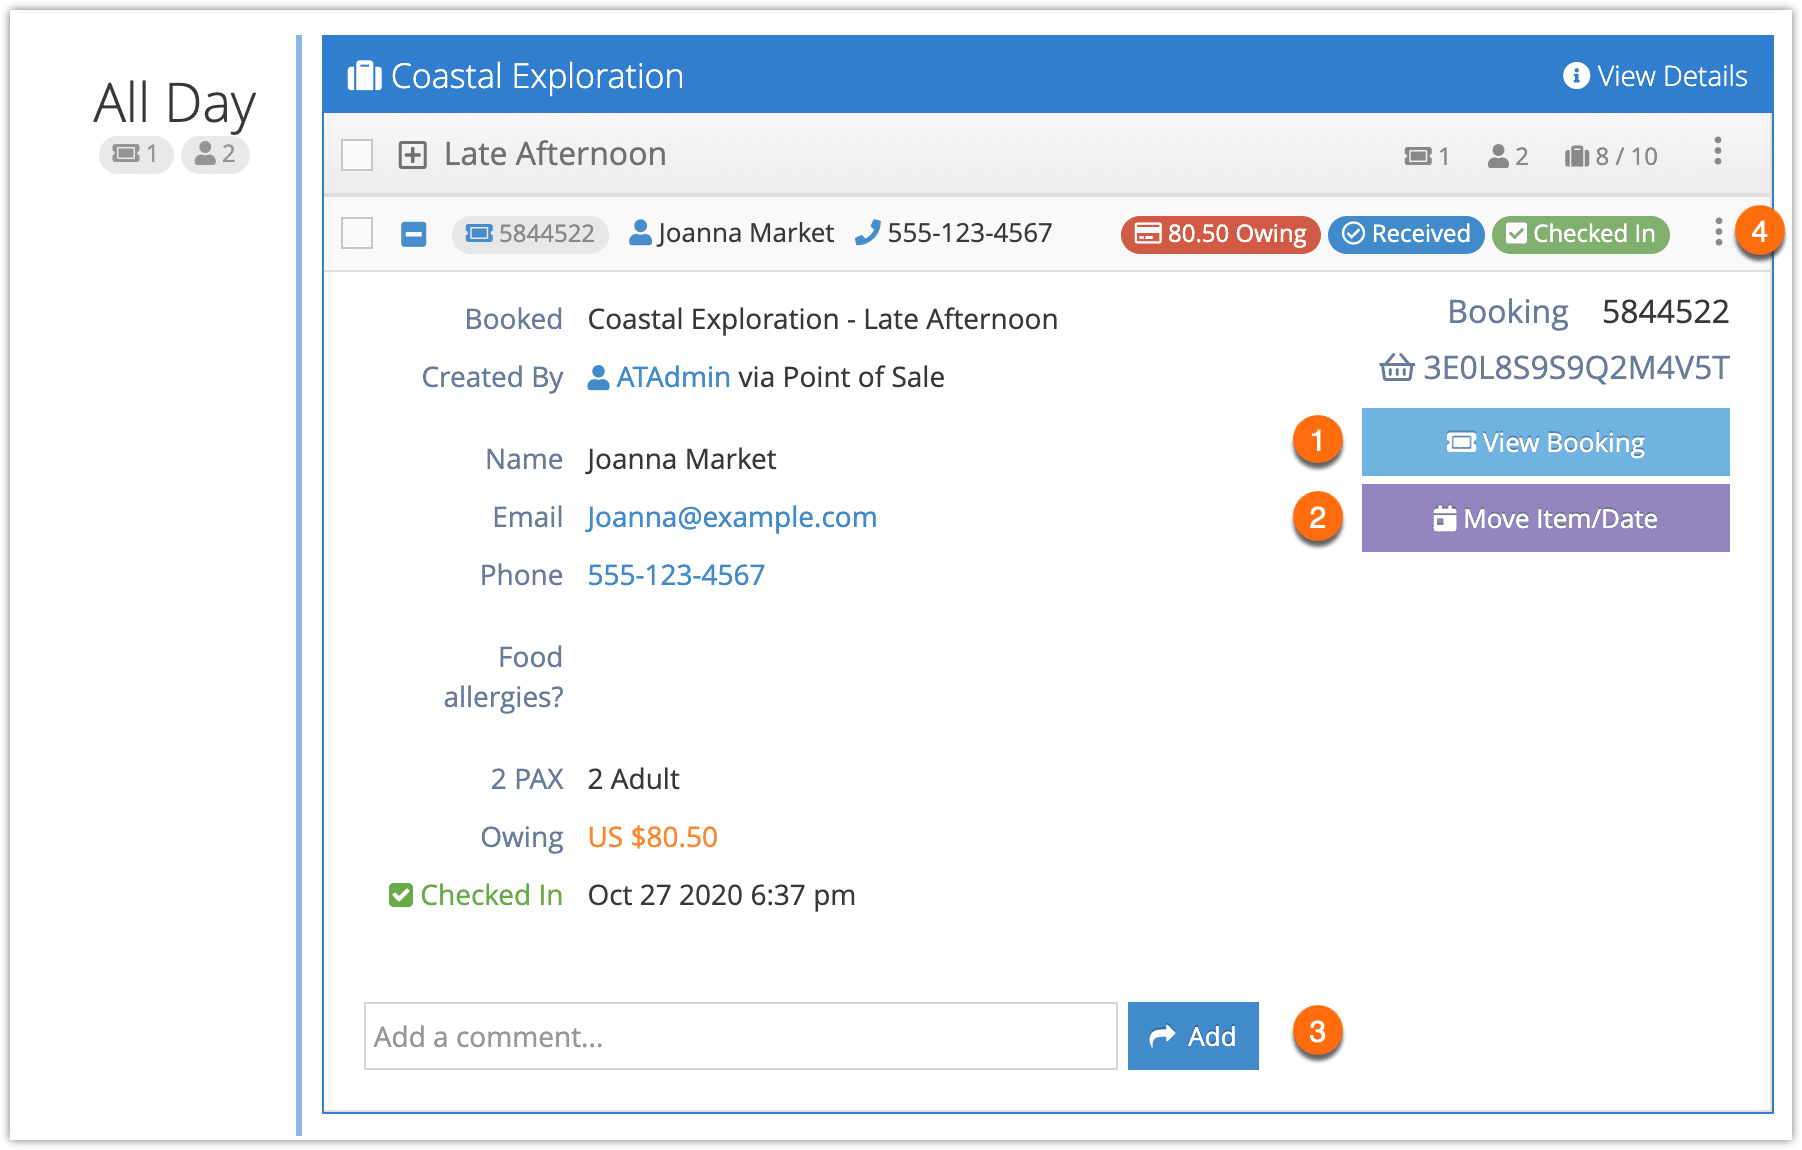Click Joanna Market name in booking row
1802x1150 pixels.
pos(746,233)
